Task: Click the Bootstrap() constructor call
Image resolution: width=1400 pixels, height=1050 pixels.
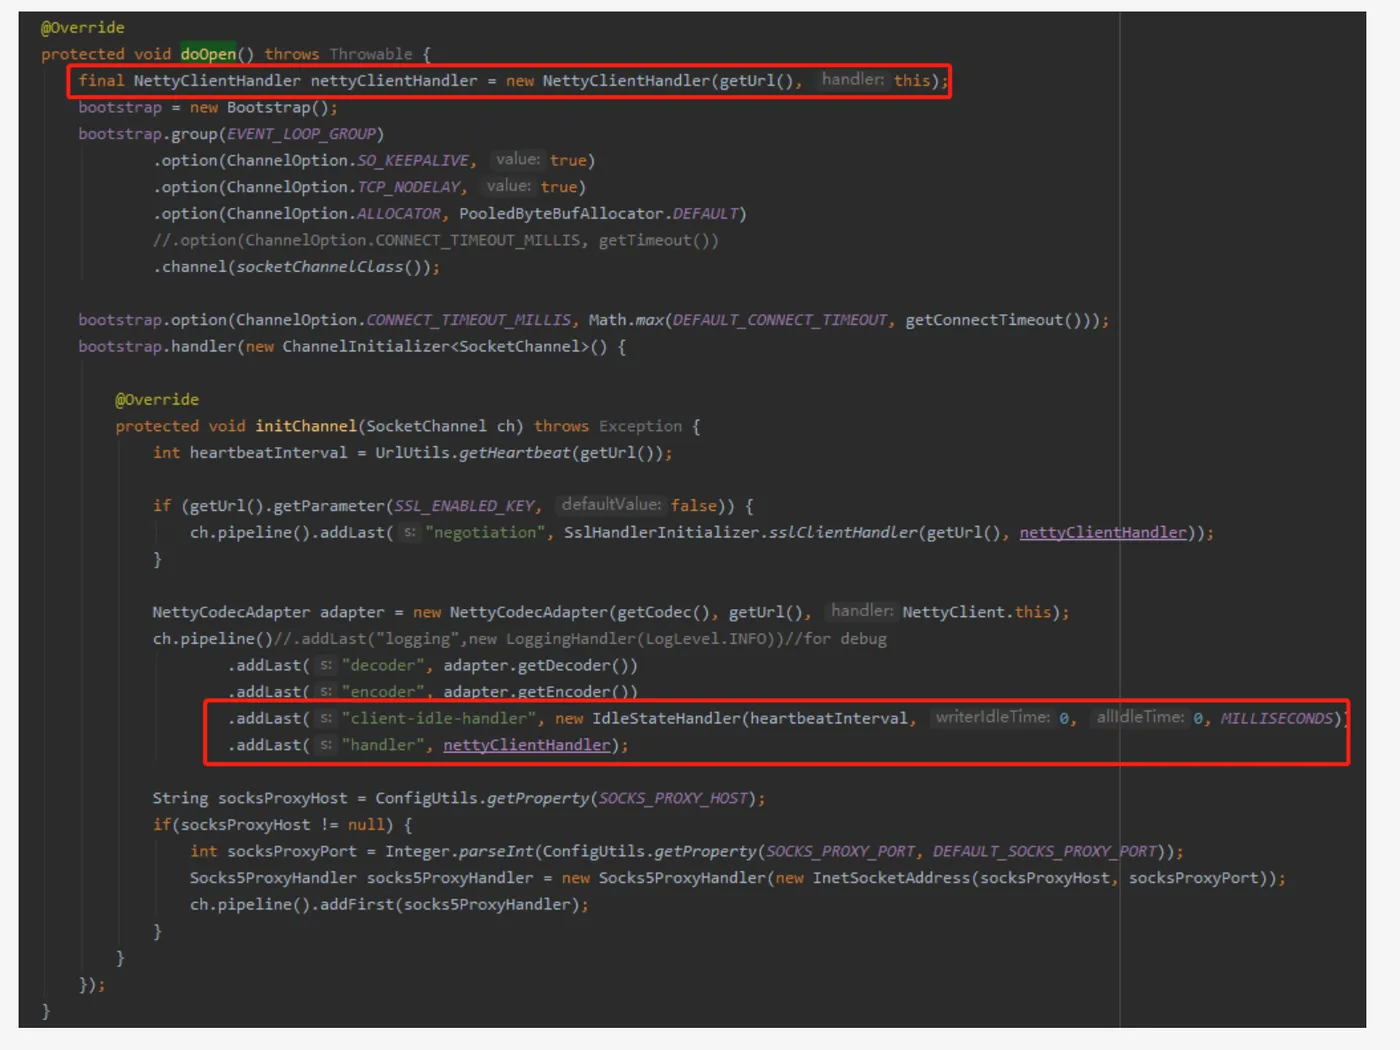Action: coord(277,107)
